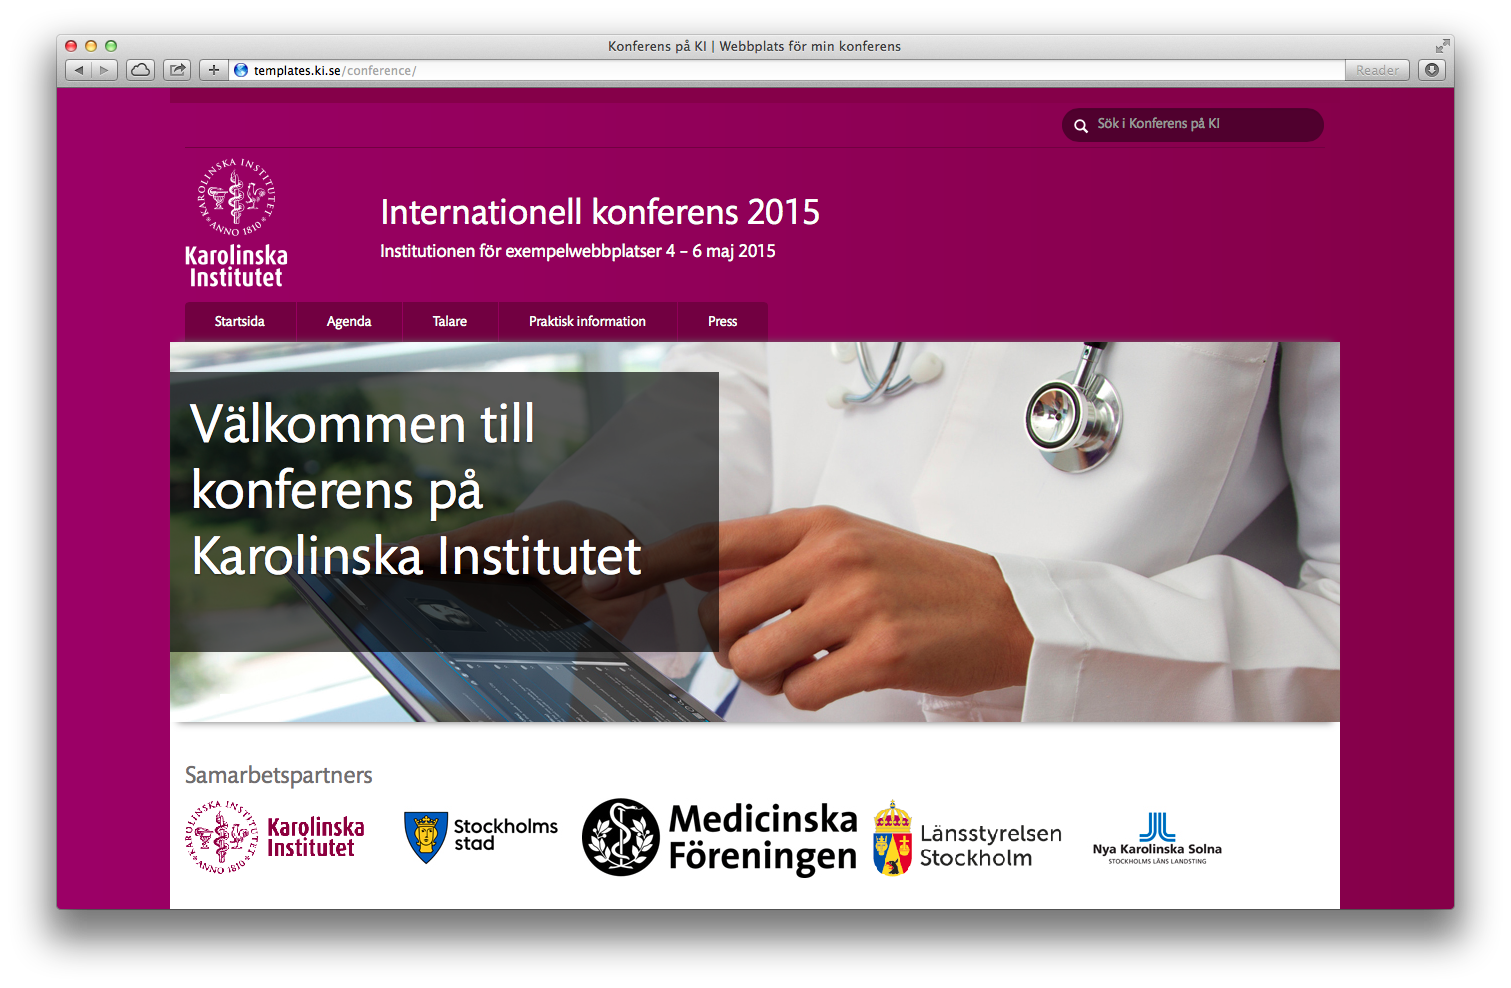
Task: Open the Startsida navigation tab
Action: pos(240,322)
